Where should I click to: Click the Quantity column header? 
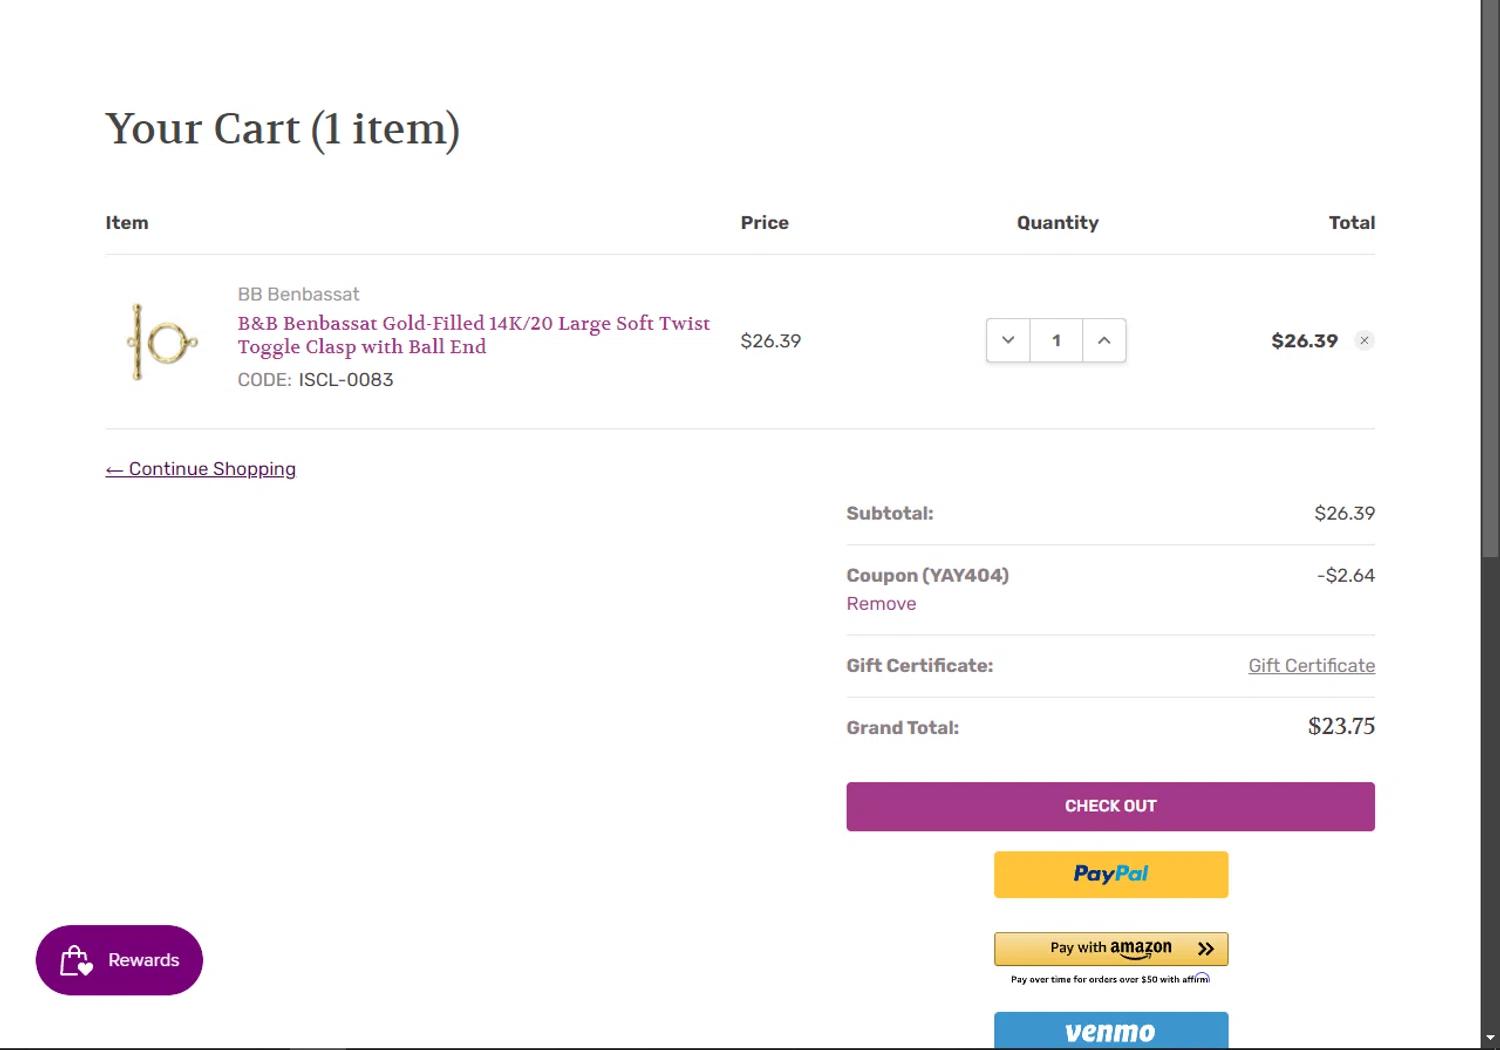1057,223
